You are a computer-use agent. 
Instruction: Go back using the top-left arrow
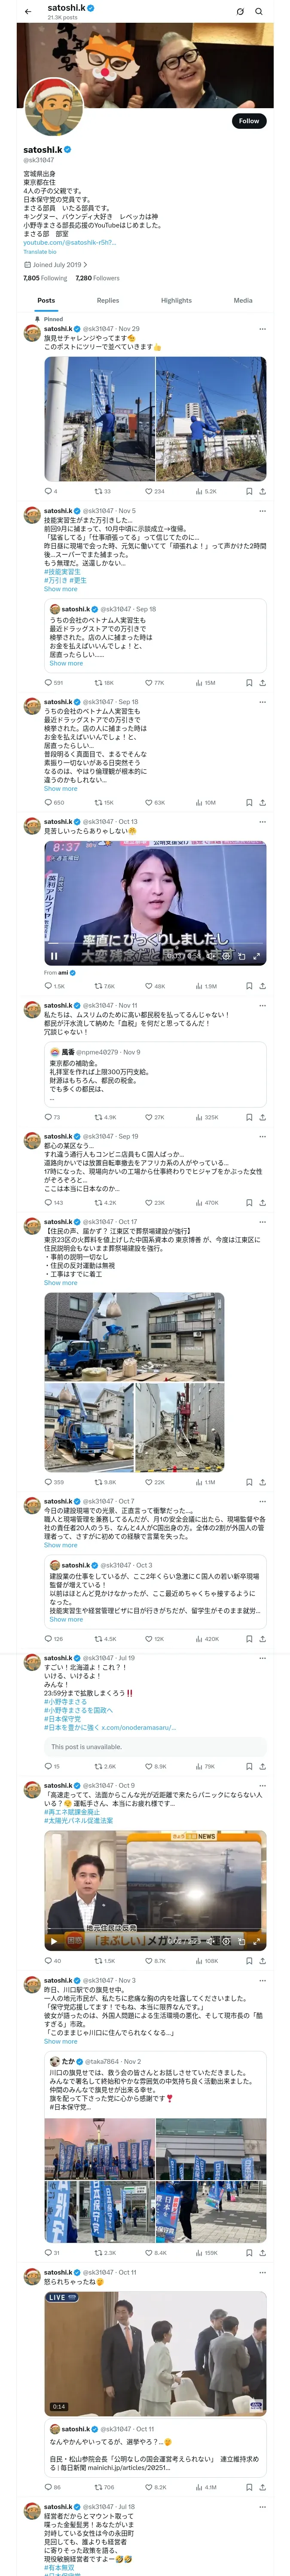click(28, 12)
